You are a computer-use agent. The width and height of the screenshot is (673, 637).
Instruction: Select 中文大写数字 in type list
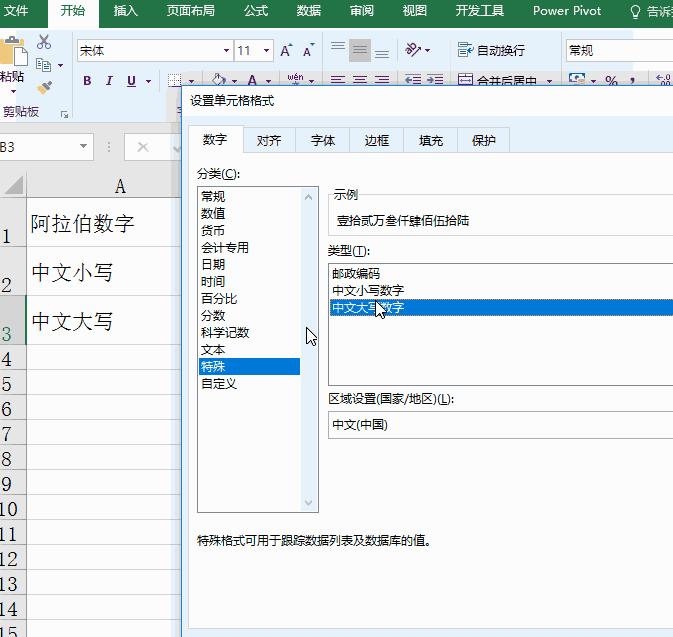coord(501,308)
